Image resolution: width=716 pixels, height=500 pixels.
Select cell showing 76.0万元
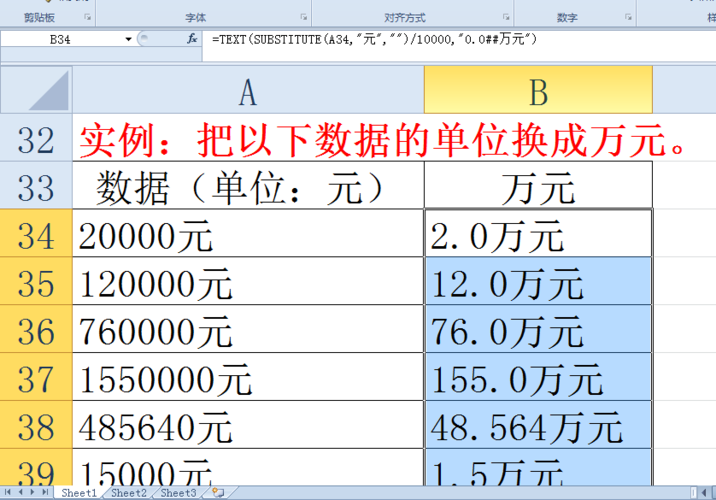pyautogui.click(x=538, y=329)
